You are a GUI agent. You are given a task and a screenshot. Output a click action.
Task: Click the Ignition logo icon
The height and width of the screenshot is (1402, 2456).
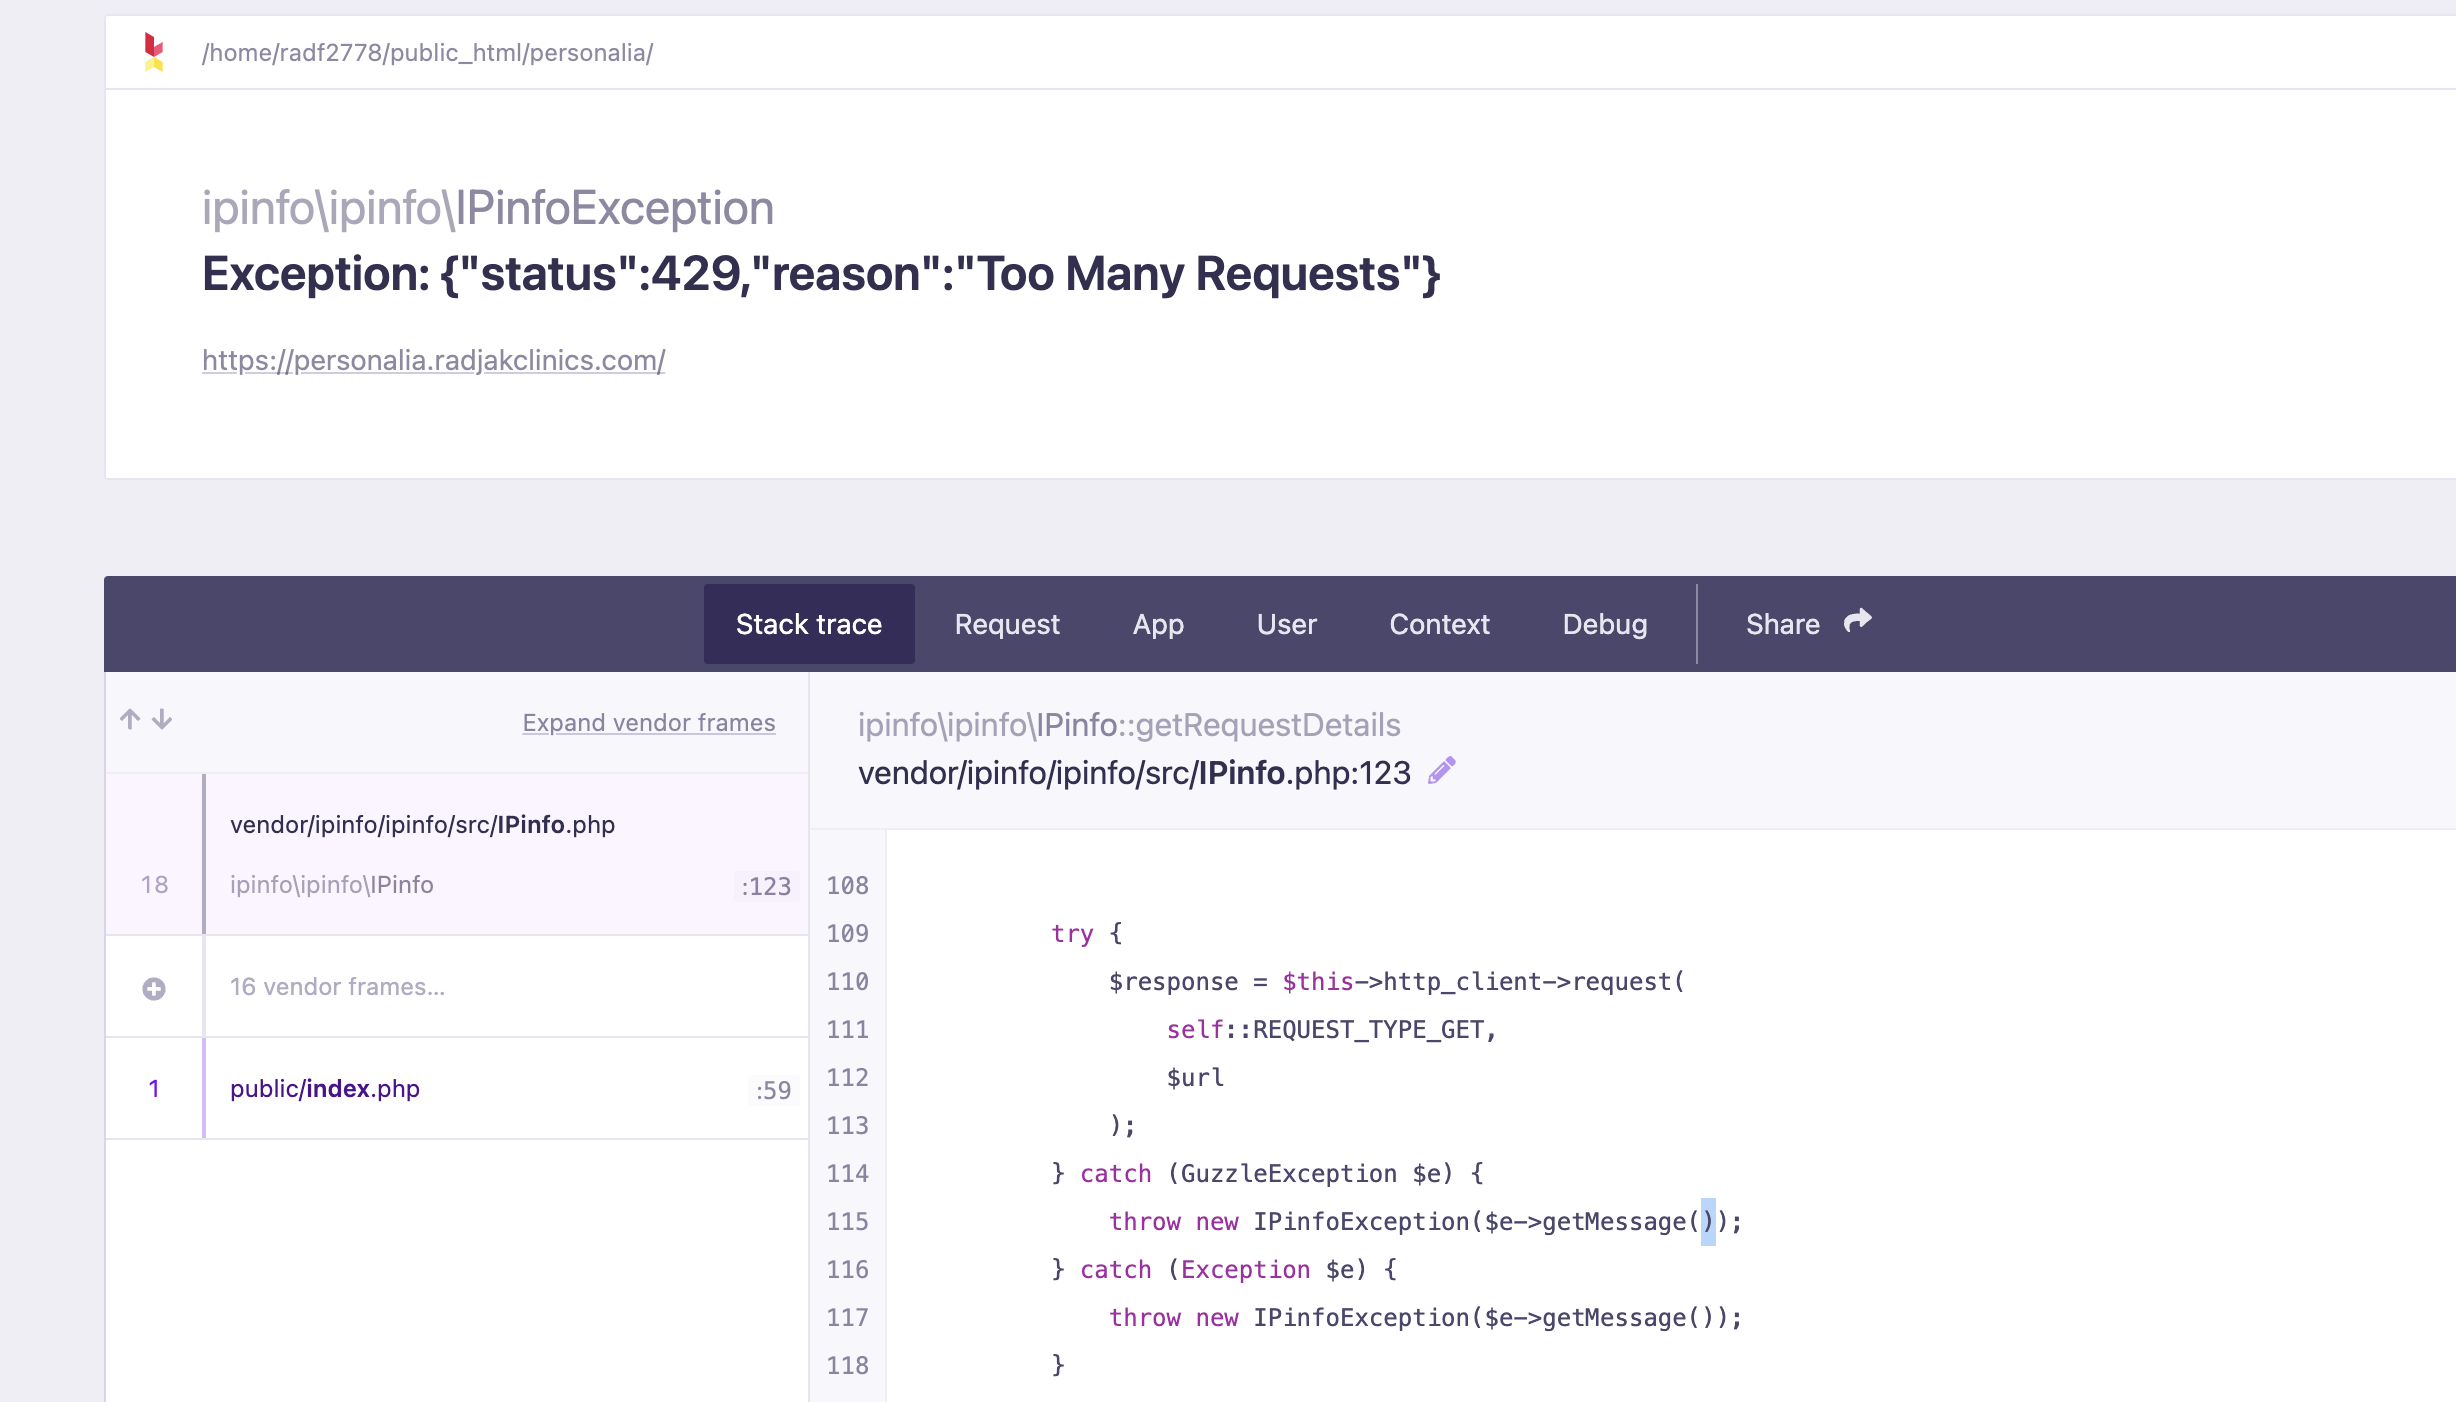(153, 52)
